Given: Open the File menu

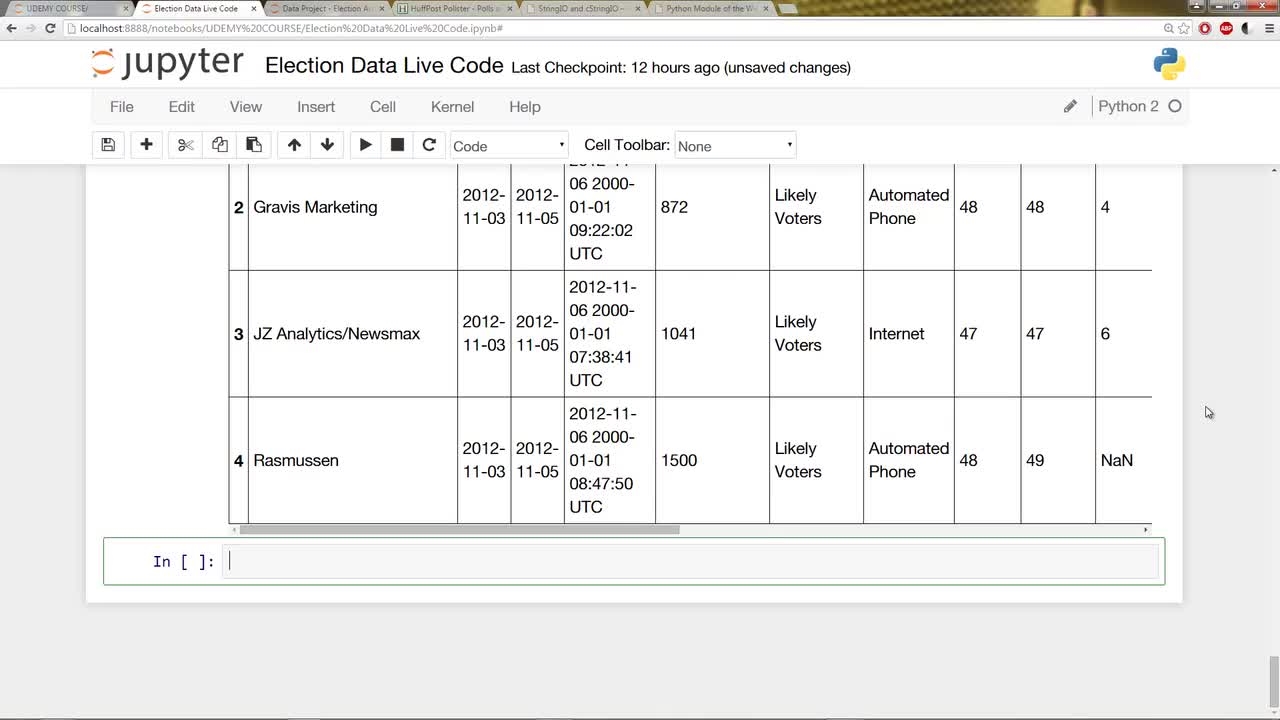Looking at the screenshot, I should coord(122,107).
